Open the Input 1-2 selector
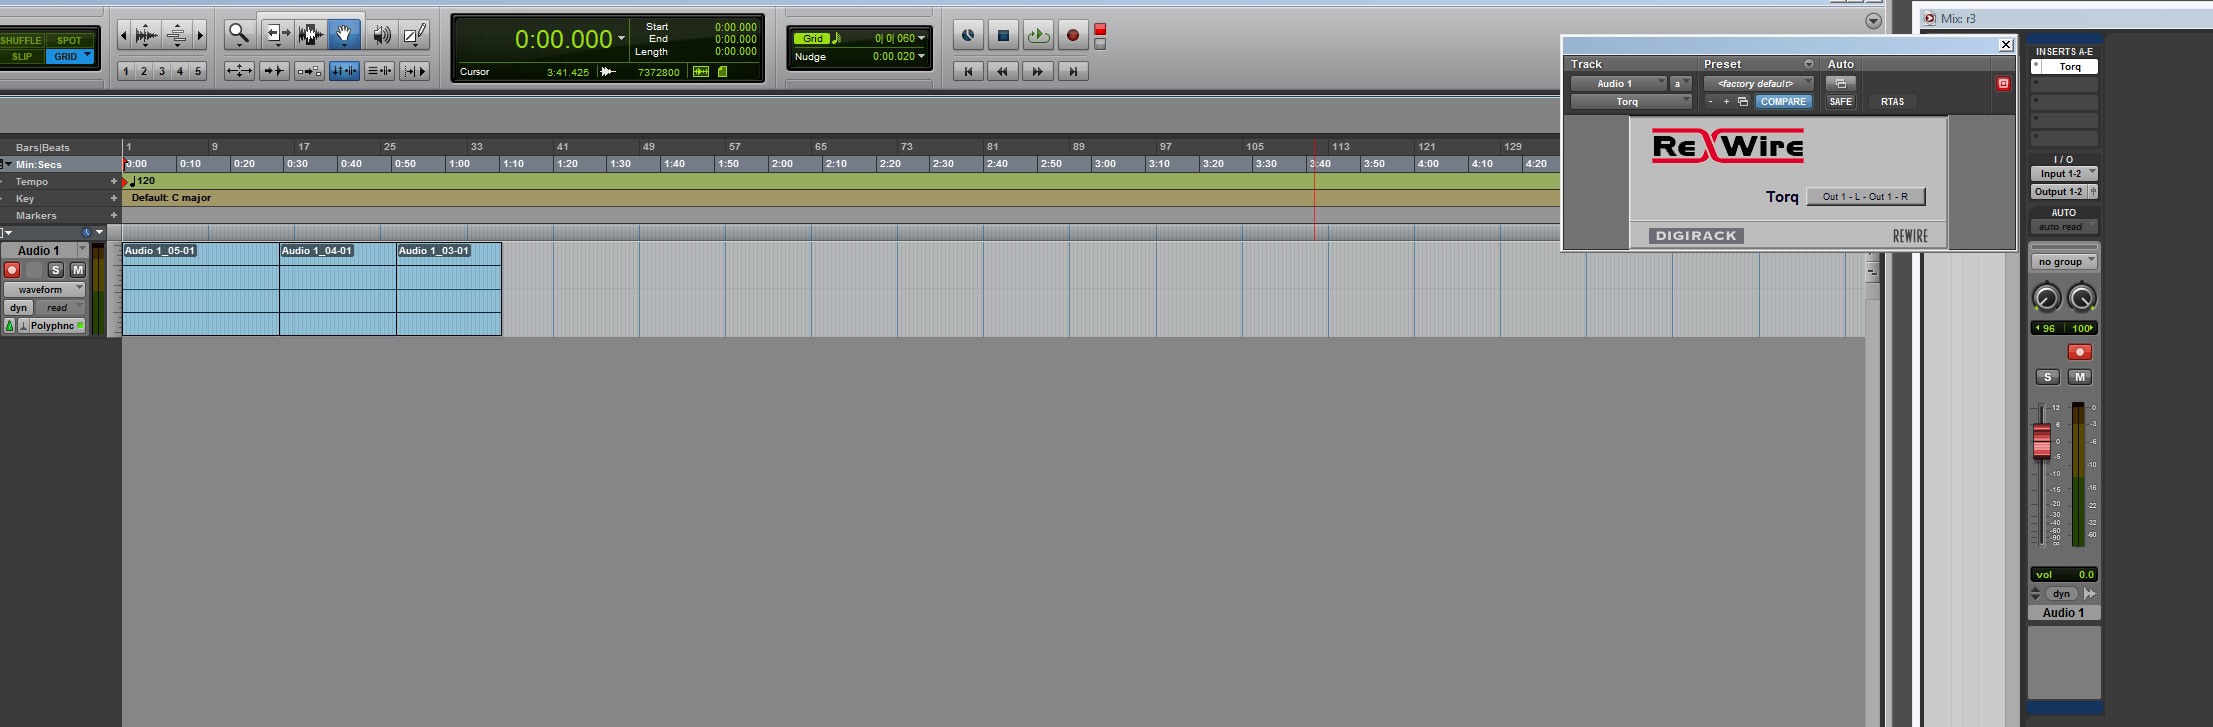The image size is (2213, 727). click(2063, 174)
